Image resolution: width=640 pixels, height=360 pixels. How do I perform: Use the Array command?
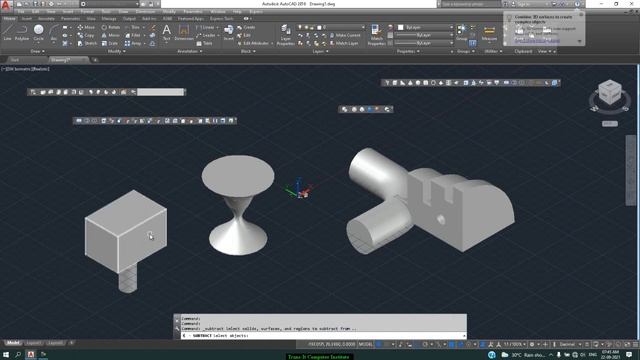(x=133, y=43)
